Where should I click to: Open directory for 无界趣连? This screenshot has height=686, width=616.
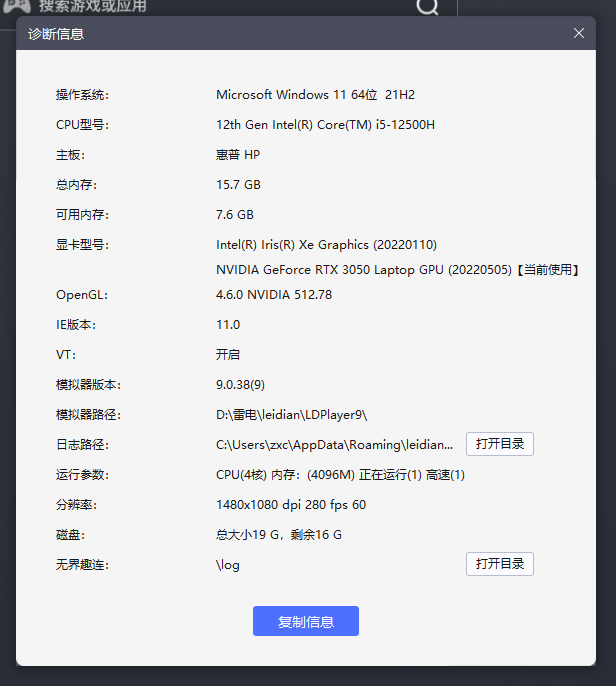(x=499, y=564)
